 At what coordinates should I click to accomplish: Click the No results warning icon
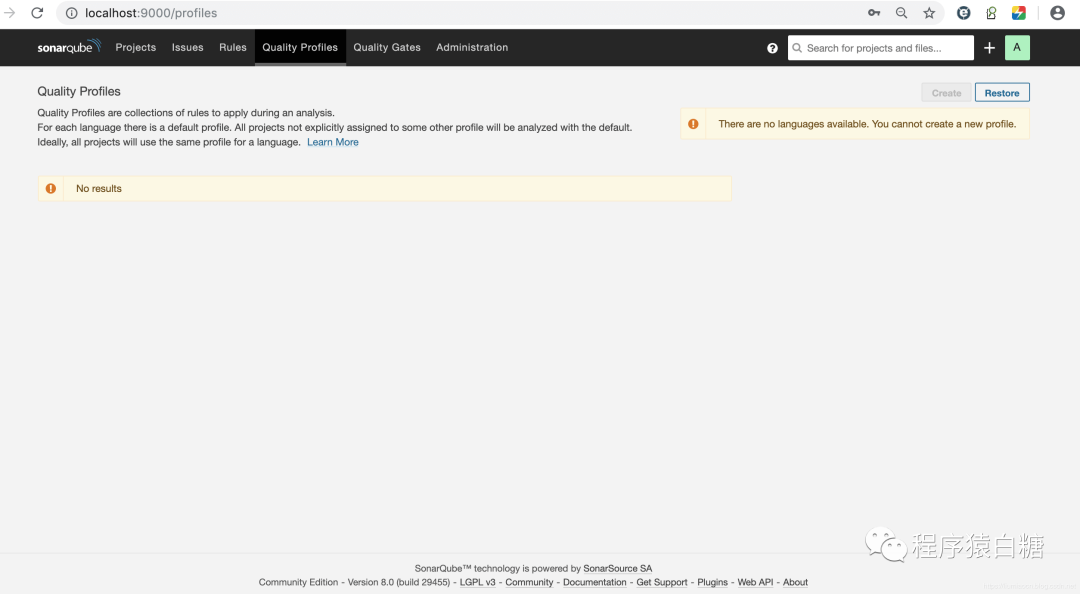pyautogui.click(x=51, y=188)
